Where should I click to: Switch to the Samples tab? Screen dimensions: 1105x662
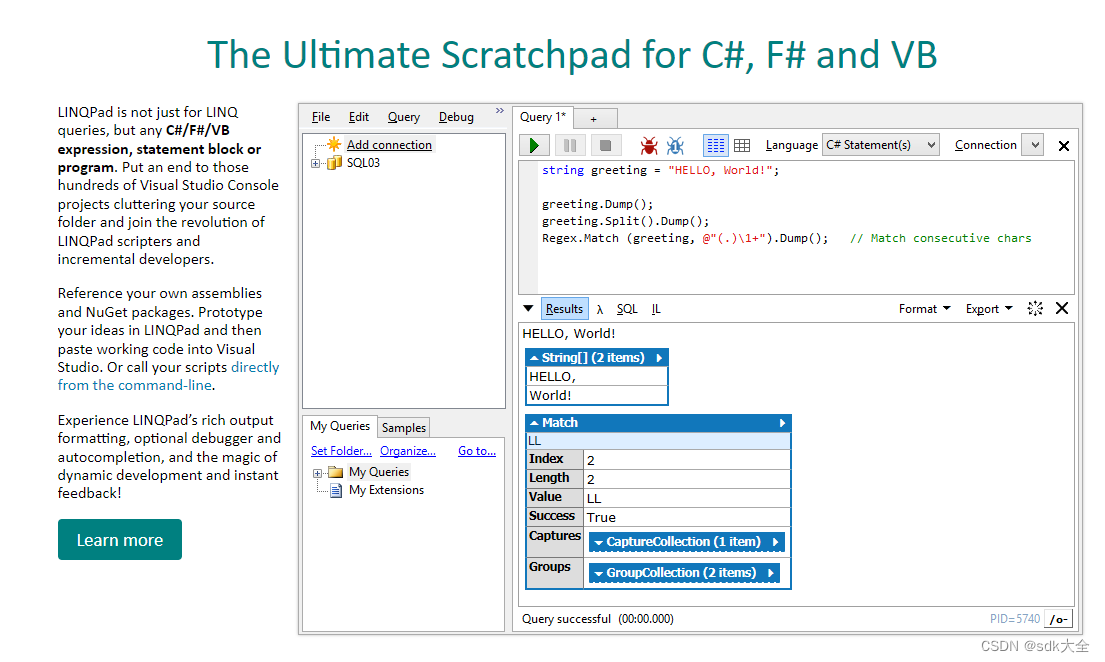pyautogui.click(x=404, y=427)
